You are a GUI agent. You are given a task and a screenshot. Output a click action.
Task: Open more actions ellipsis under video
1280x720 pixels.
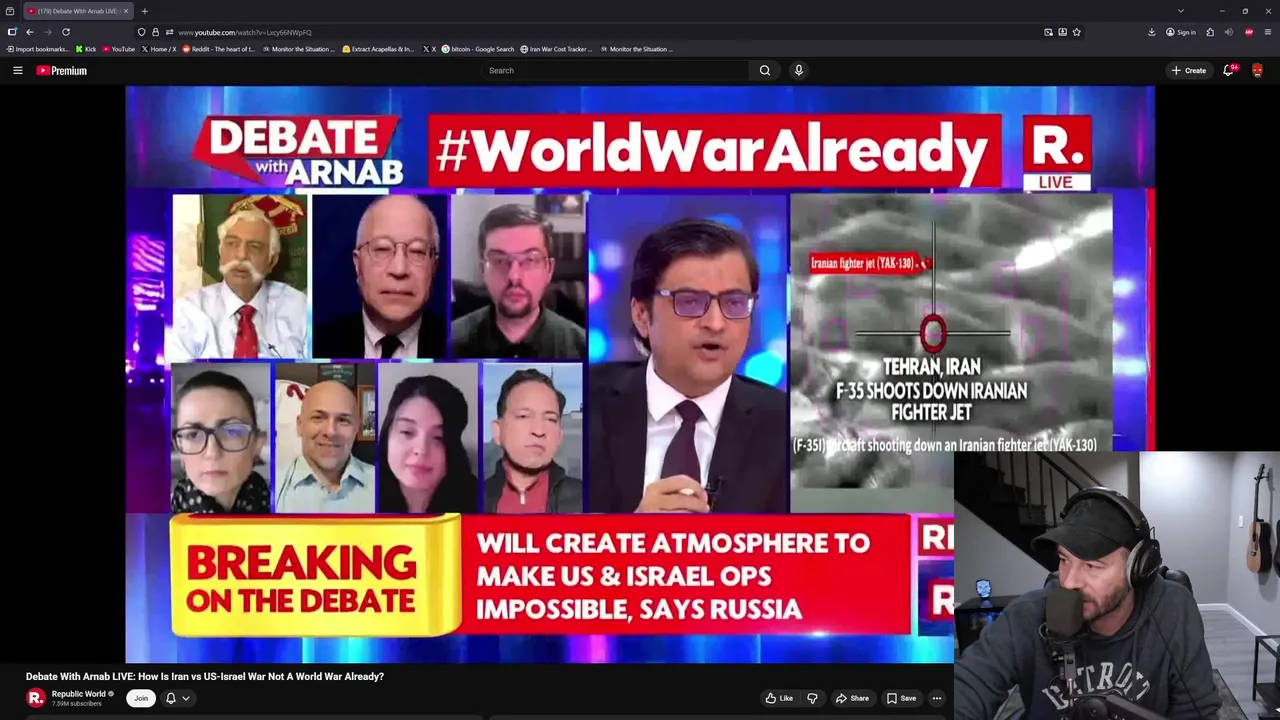pyautogui.click(x=937, y=698)
